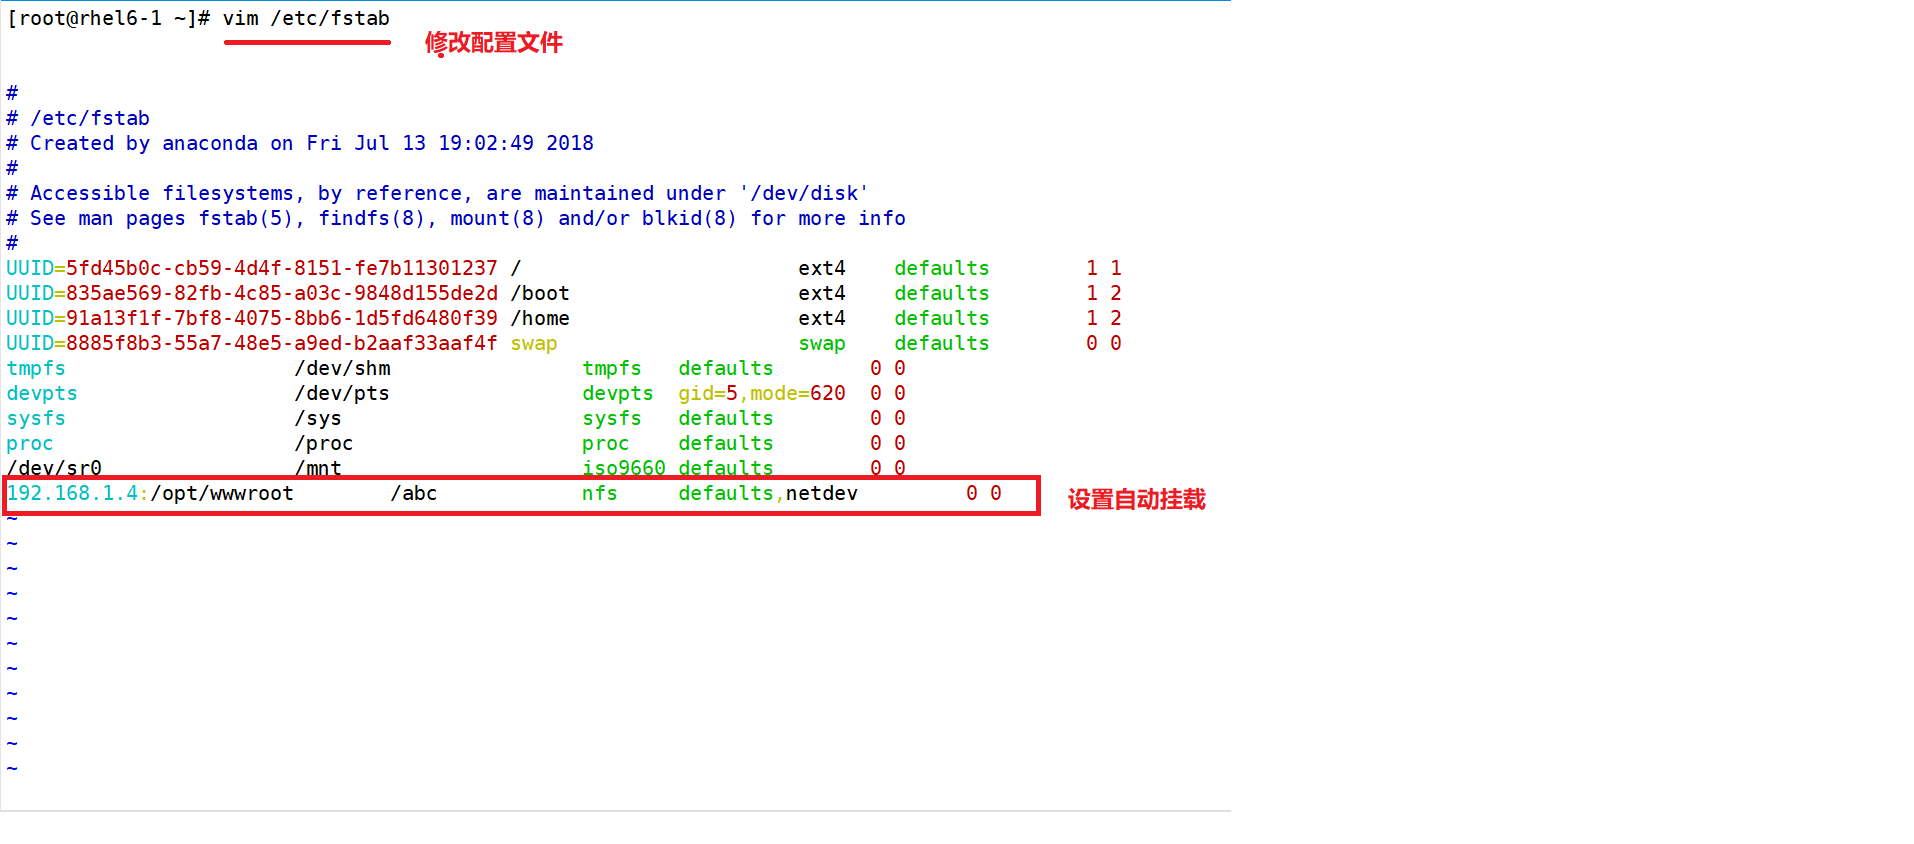Click '1 1' in the root filesystem row
Image resolution: width=1914 pixels, height=844 pixels.
(x=1104, y=269)
